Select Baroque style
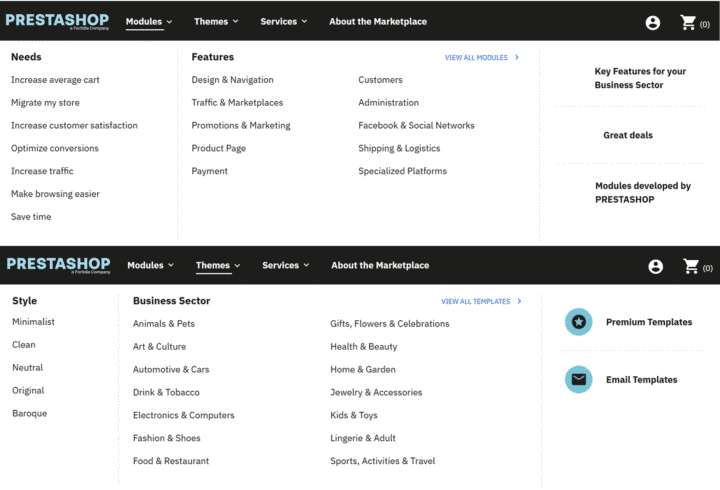Viewport: 720px width, 490px height. pyautogui.click(x=30, y=413)
